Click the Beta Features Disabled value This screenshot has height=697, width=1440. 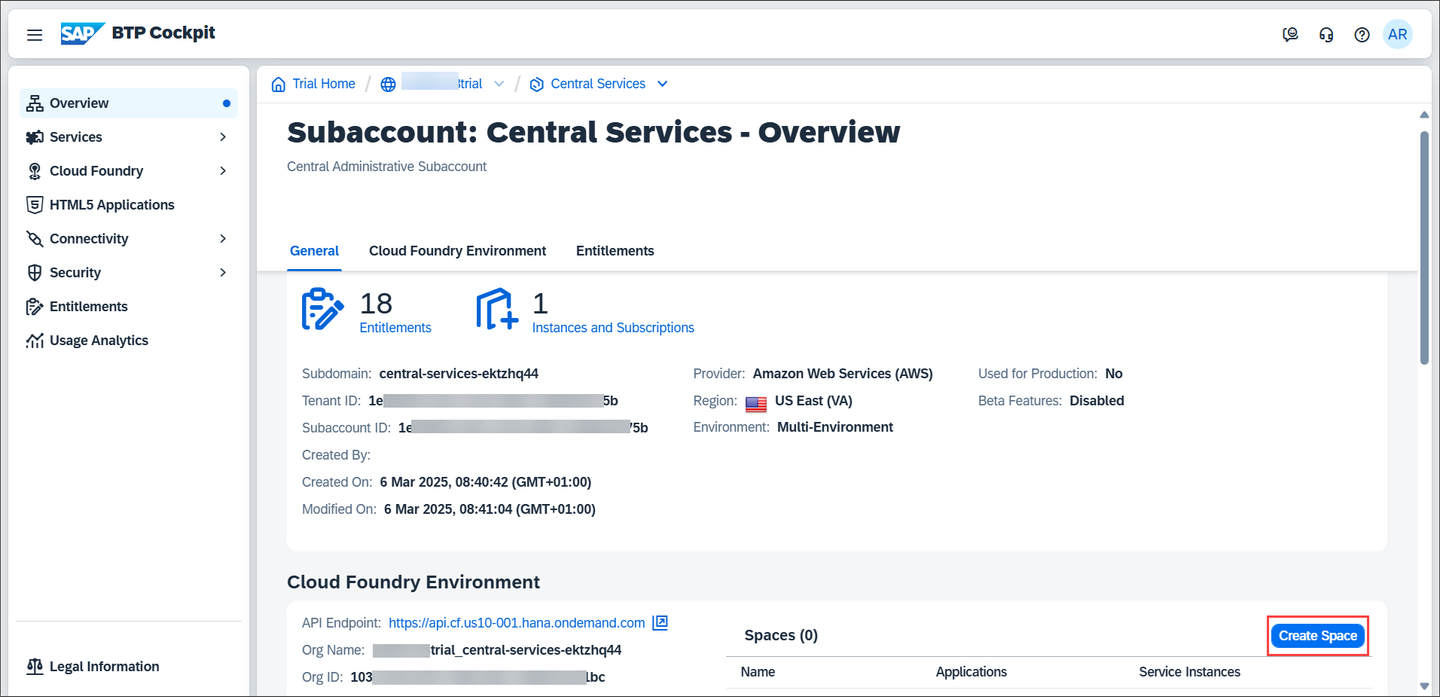1097,401
